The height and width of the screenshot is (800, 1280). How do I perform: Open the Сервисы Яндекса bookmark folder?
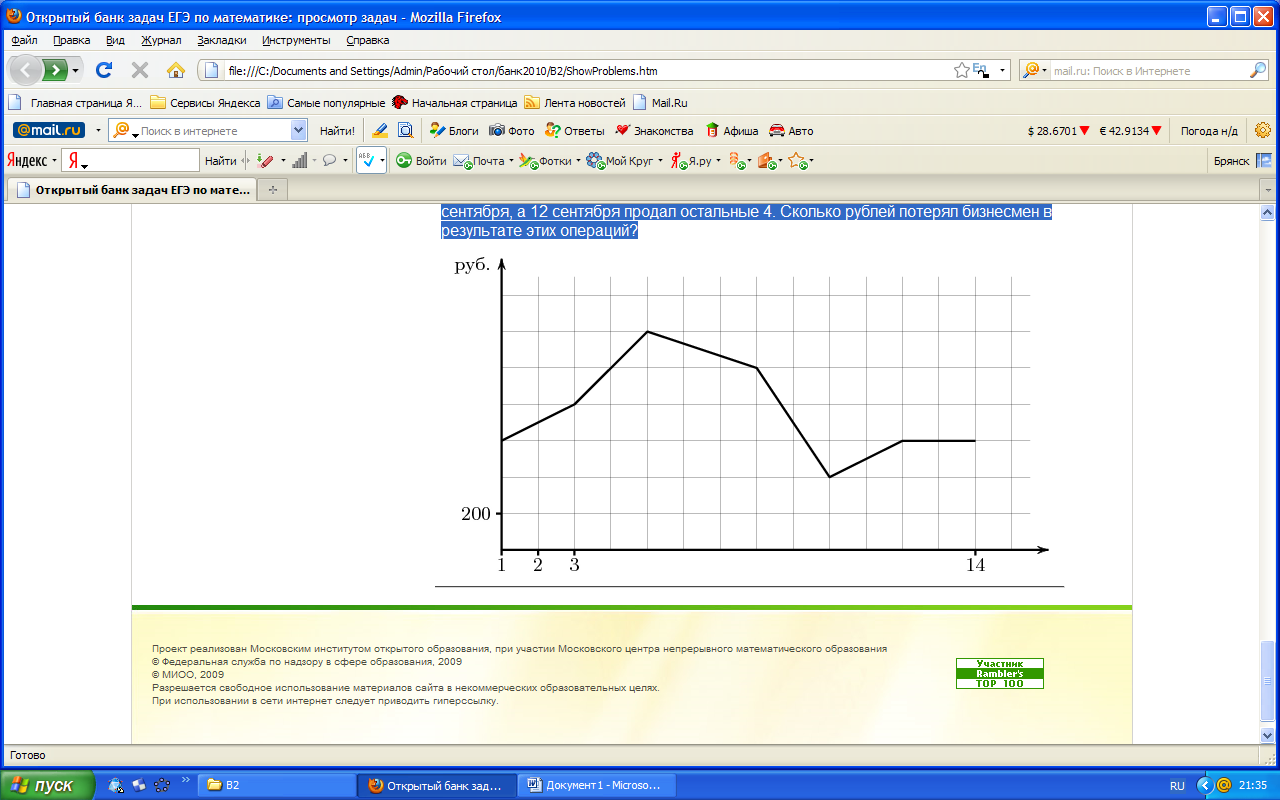pos(206,102)
